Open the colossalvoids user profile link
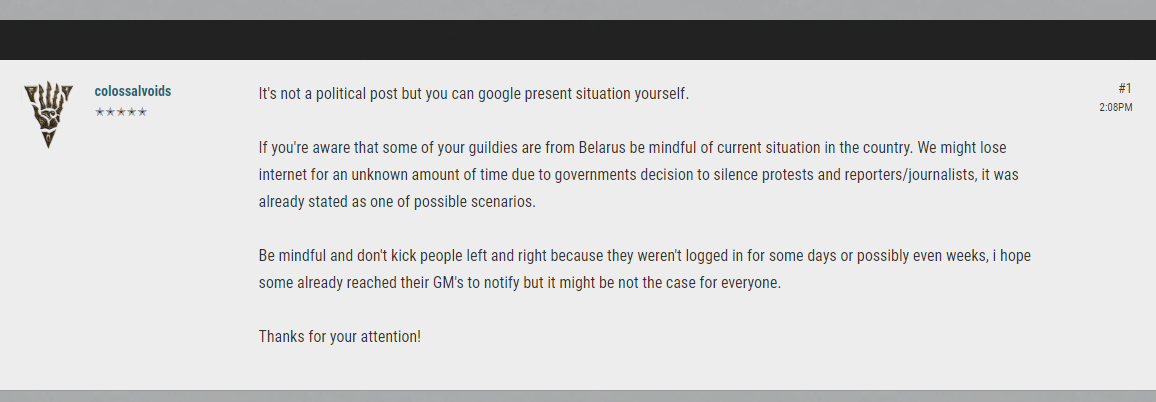 pos(132,91)
